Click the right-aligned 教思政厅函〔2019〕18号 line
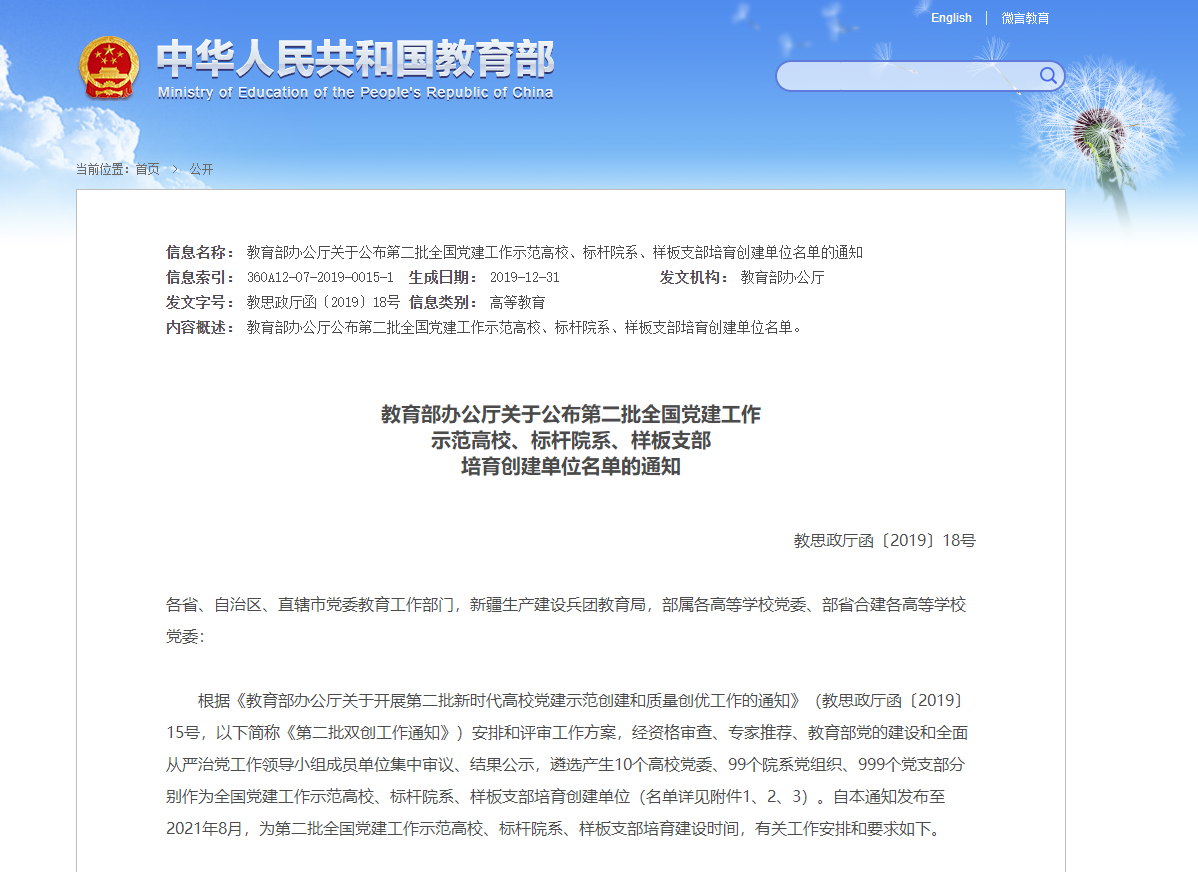This screenshot has width=1198, height=872. click(x=884, y=540)
